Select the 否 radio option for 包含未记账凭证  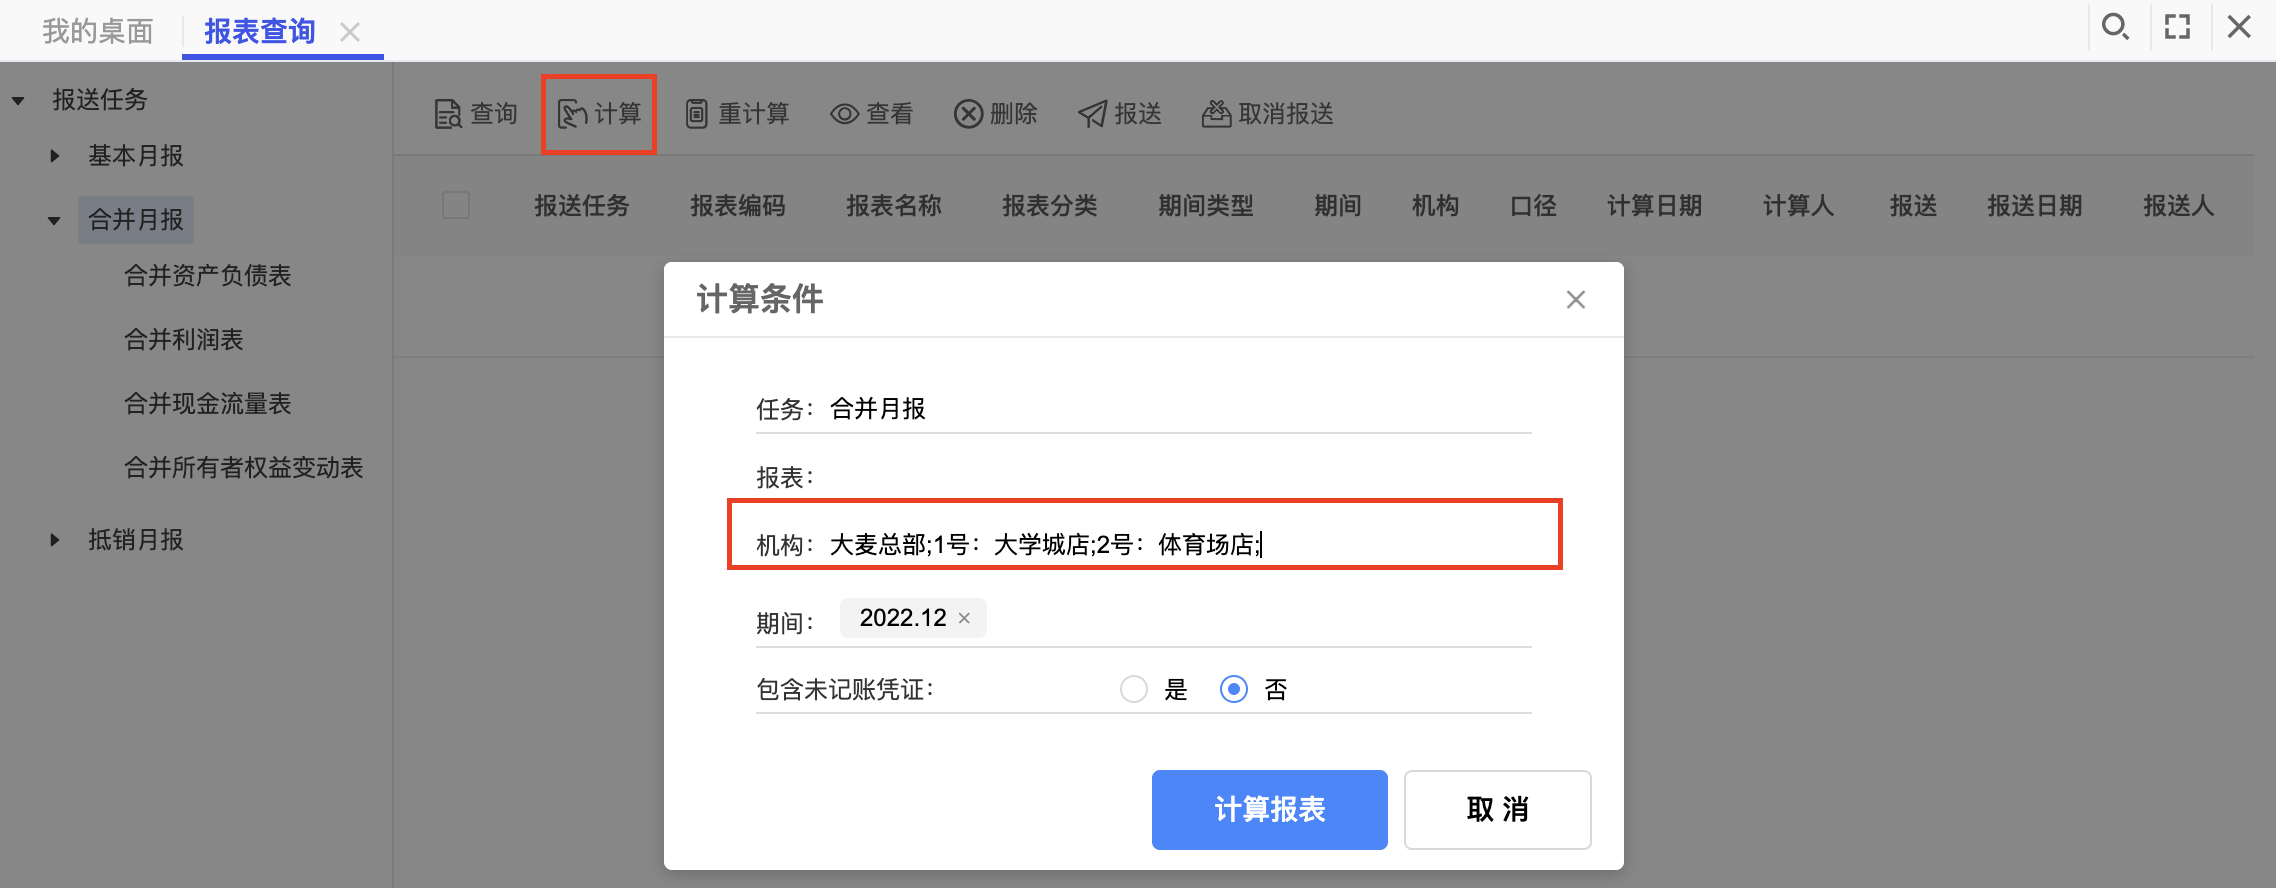pyautogui.click(x=1234, y=689)
